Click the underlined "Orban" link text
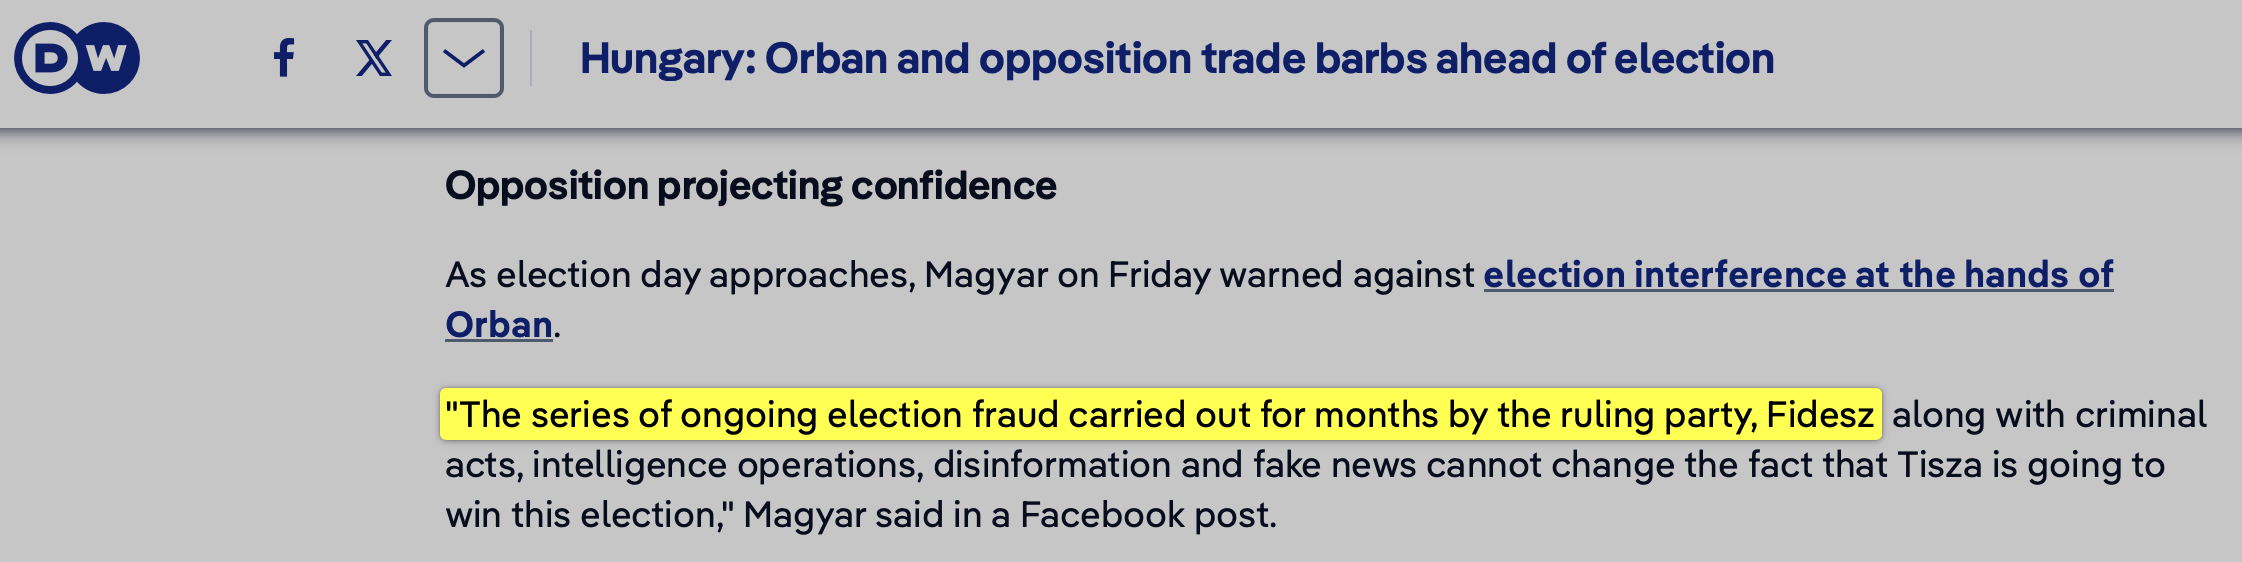 (498, 324)
